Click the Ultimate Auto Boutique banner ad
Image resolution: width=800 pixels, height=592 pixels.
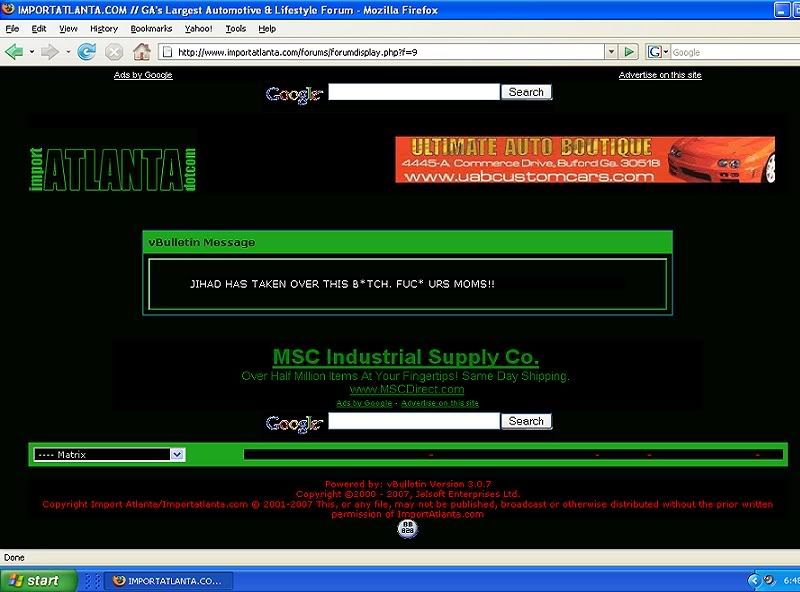(584, 160)
